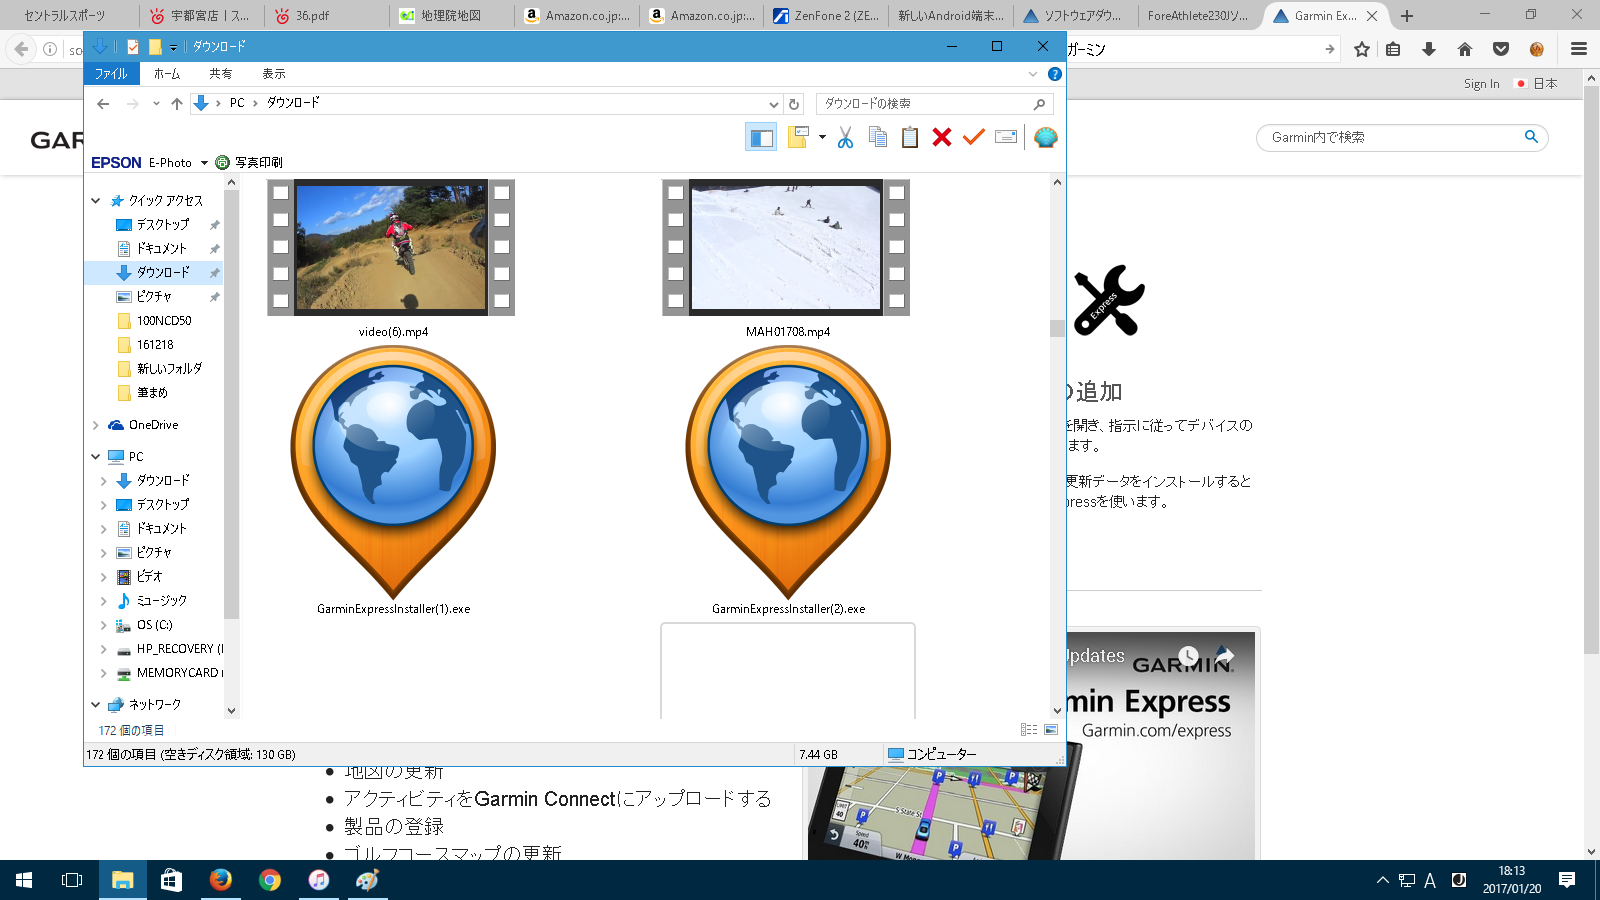
Task: Open the 表示 ribbon tab
Action: 274,74
